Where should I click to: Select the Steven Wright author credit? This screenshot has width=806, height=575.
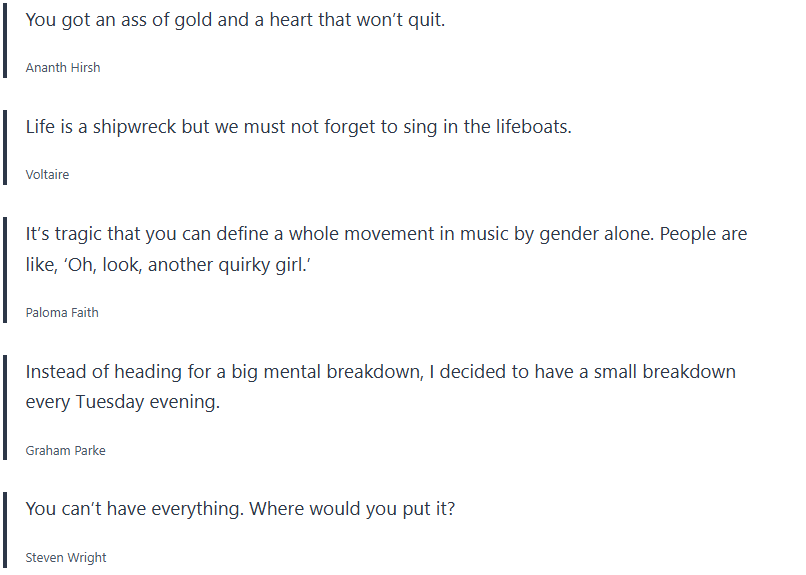66,558
